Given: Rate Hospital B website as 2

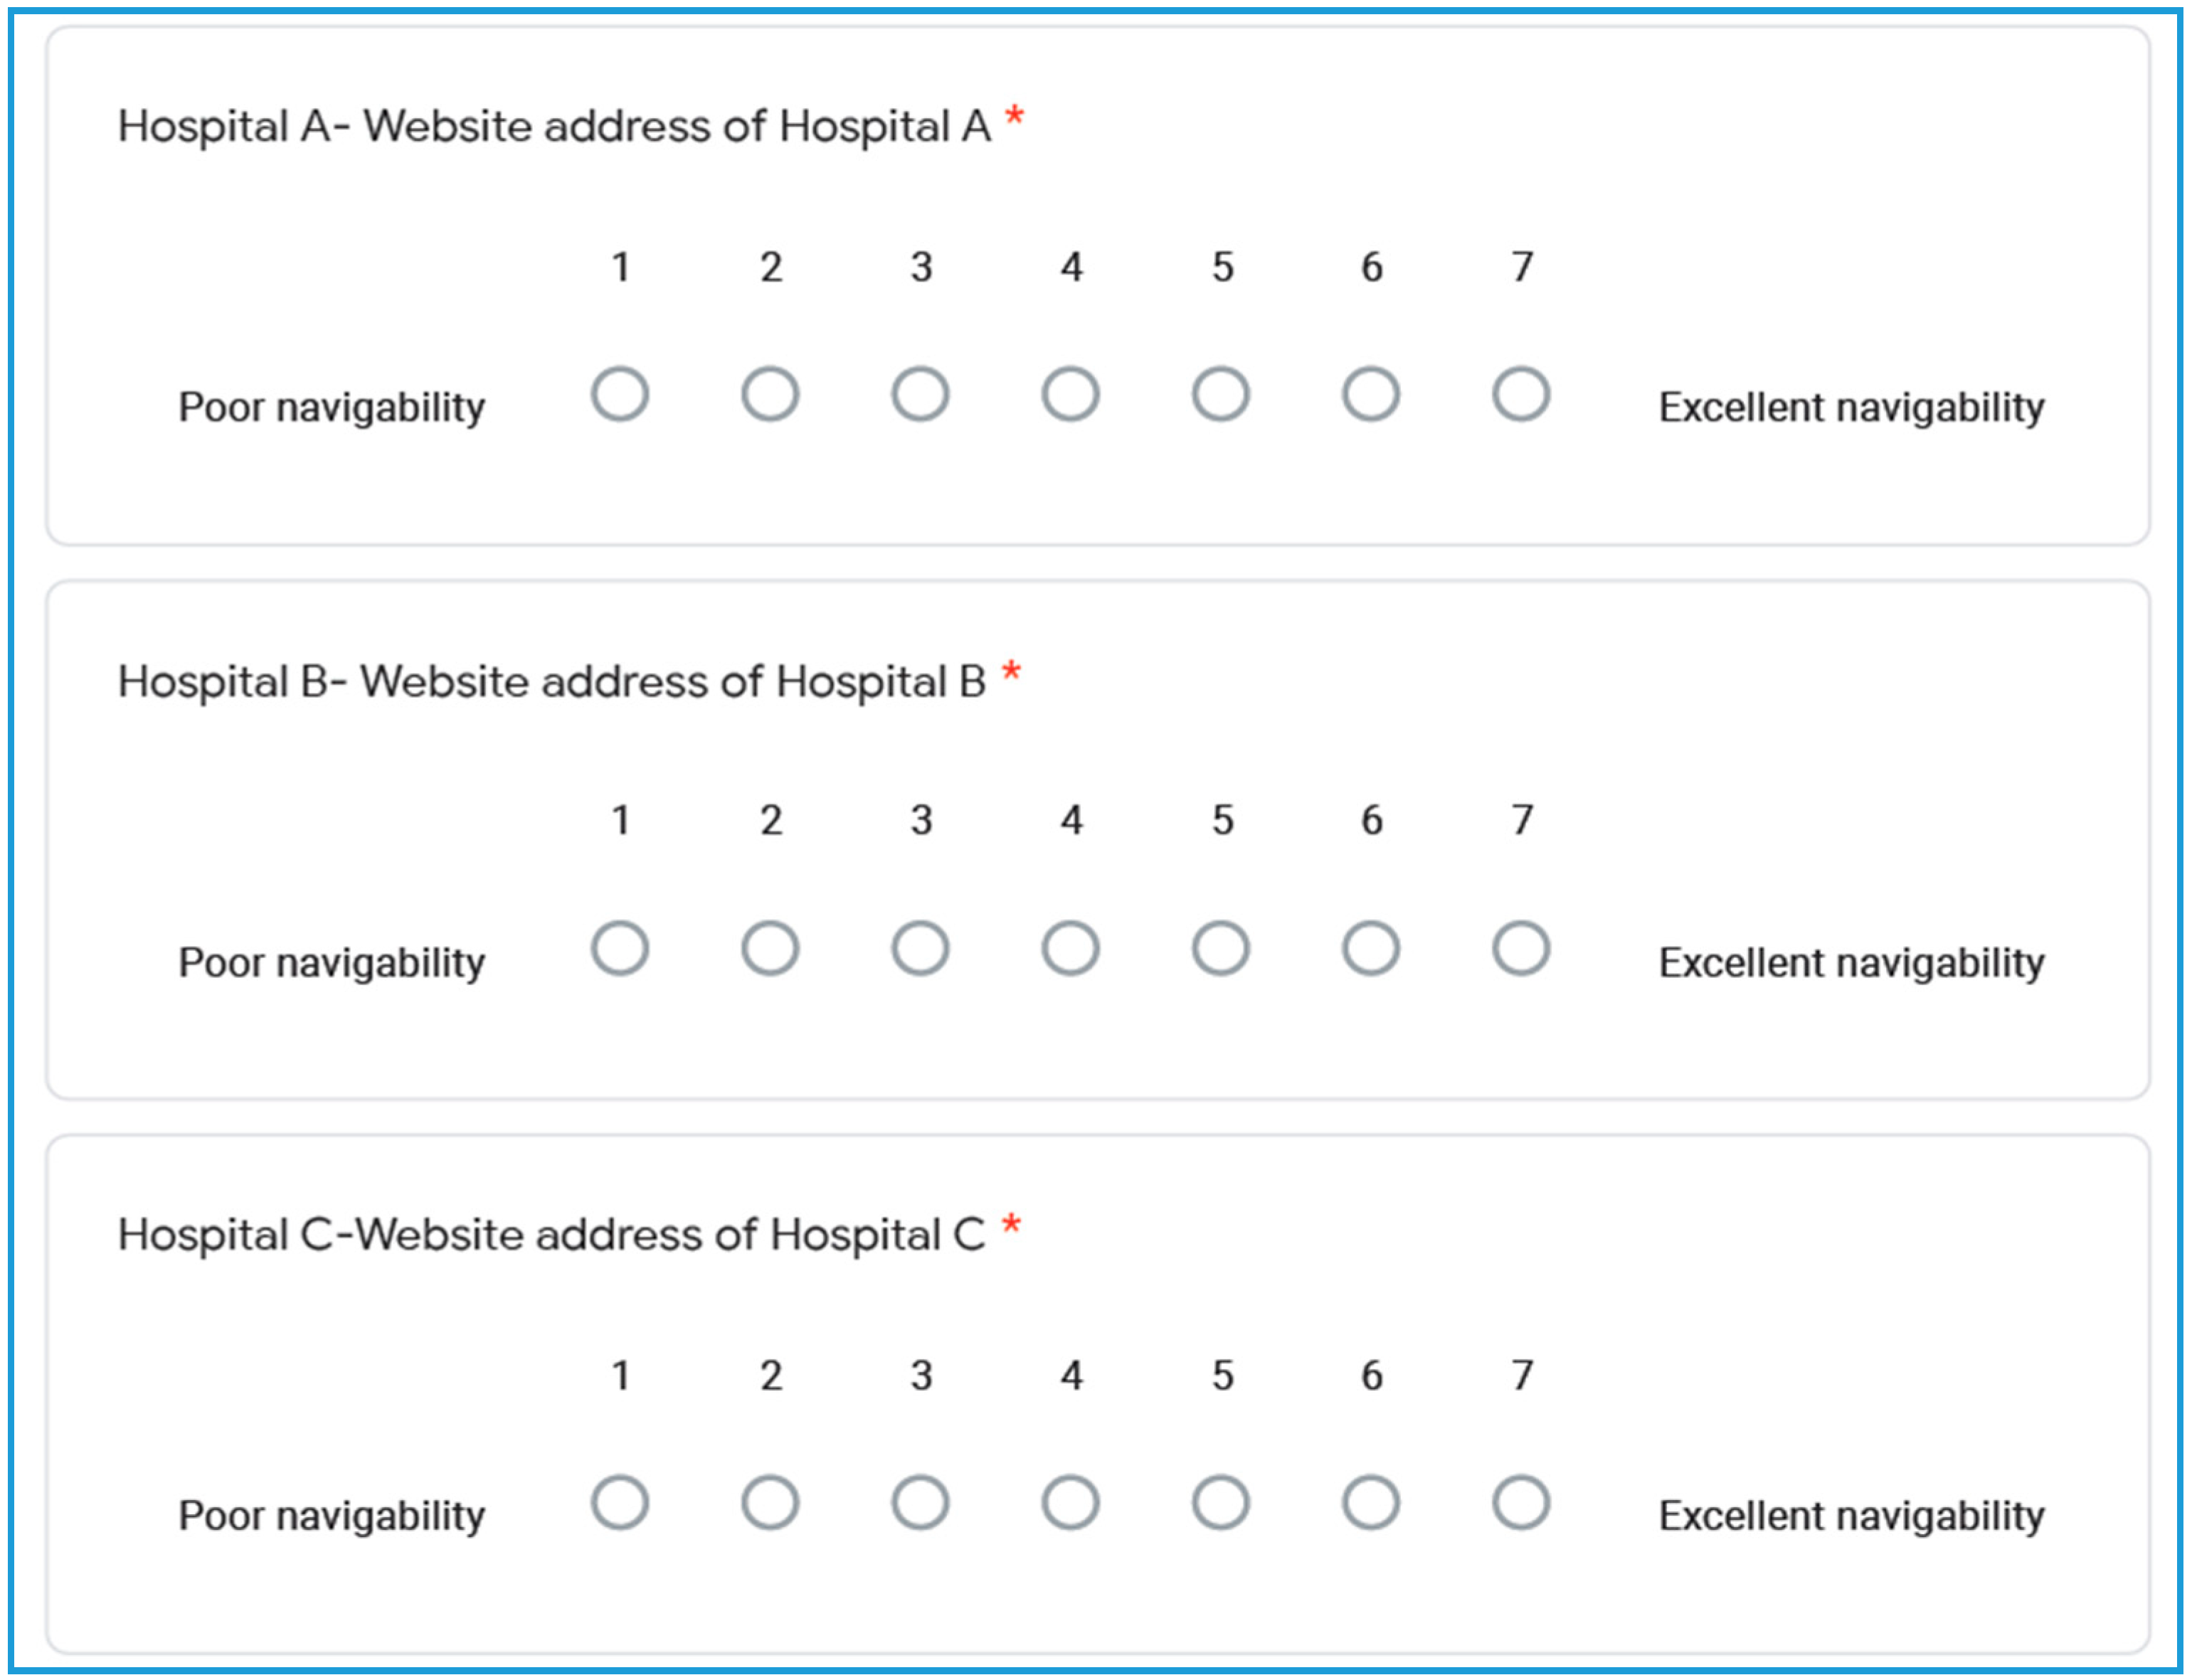Looking at the screenshot, I should [x=770, y=948].
